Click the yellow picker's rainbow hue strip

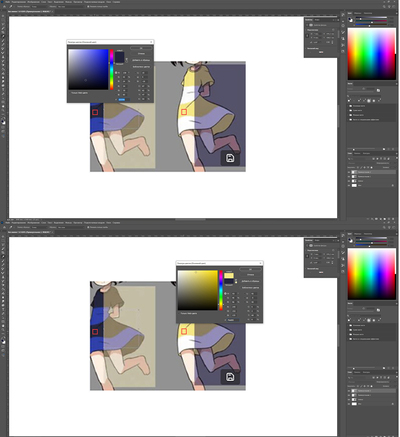pos(221,290)
